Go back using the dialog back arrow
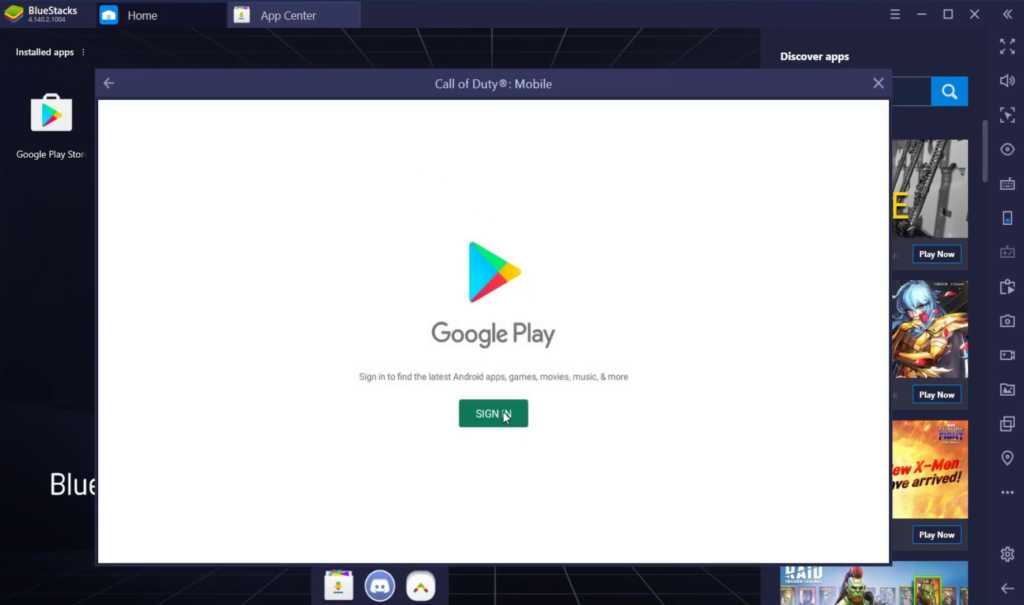 (x=109, y=83)
